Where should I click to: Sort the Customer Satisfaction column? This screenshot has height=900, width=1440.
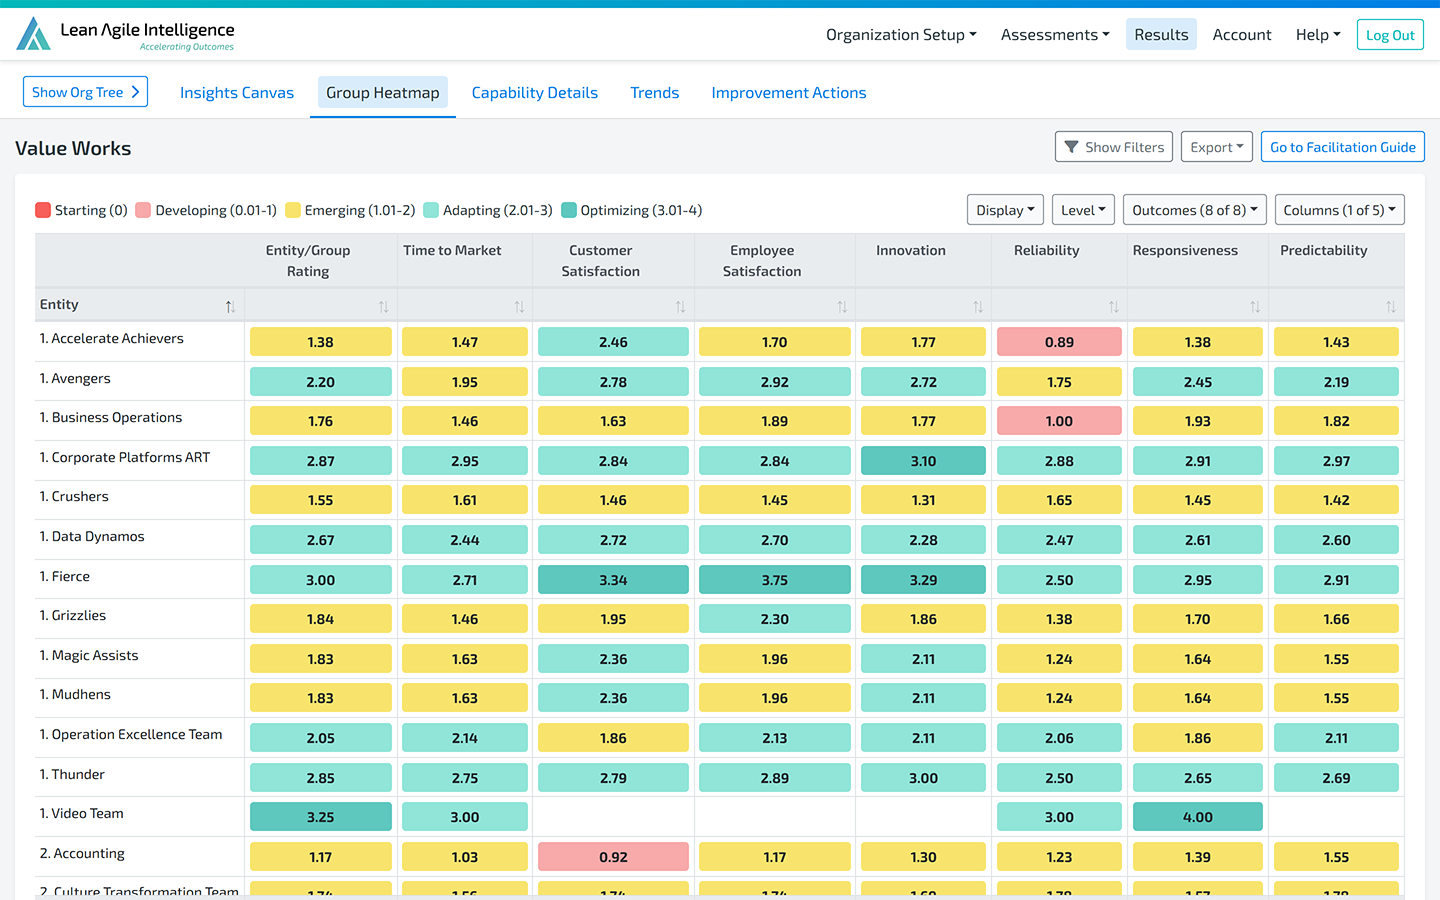pyautogui.click(x=680, y=307)
